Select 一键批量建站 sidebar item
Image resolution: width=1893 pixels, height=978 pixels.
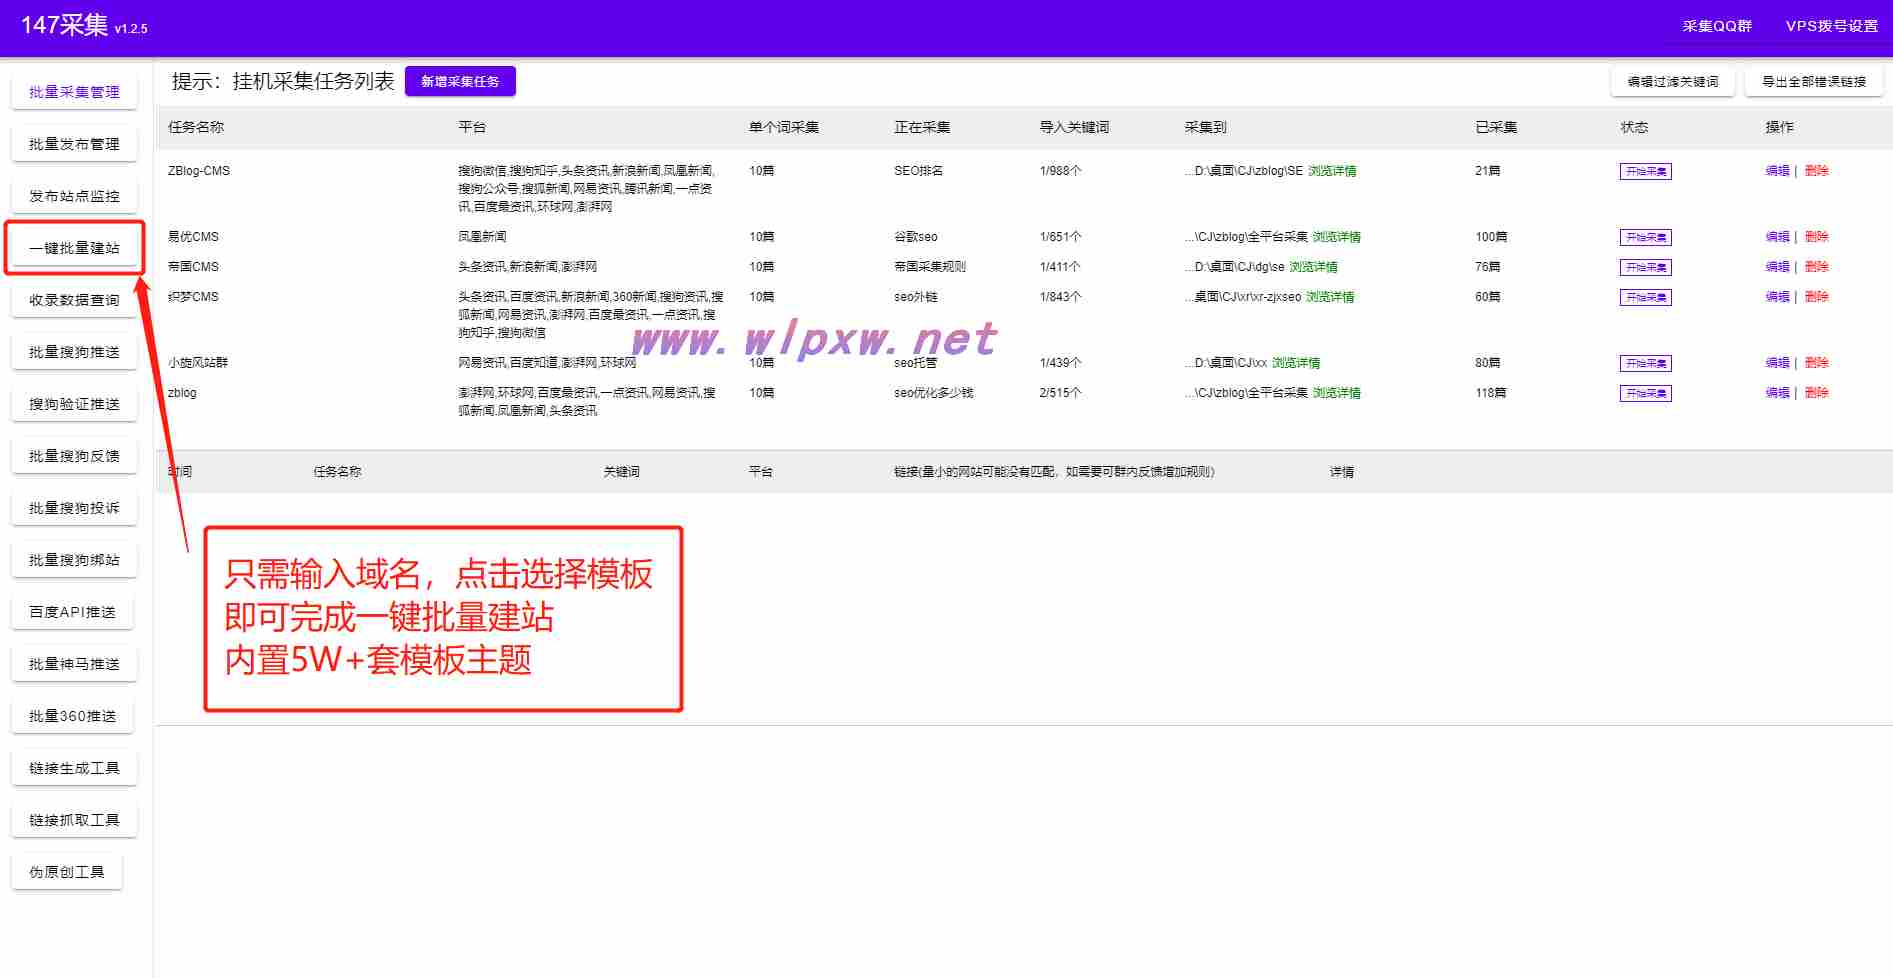click(74, 248)
